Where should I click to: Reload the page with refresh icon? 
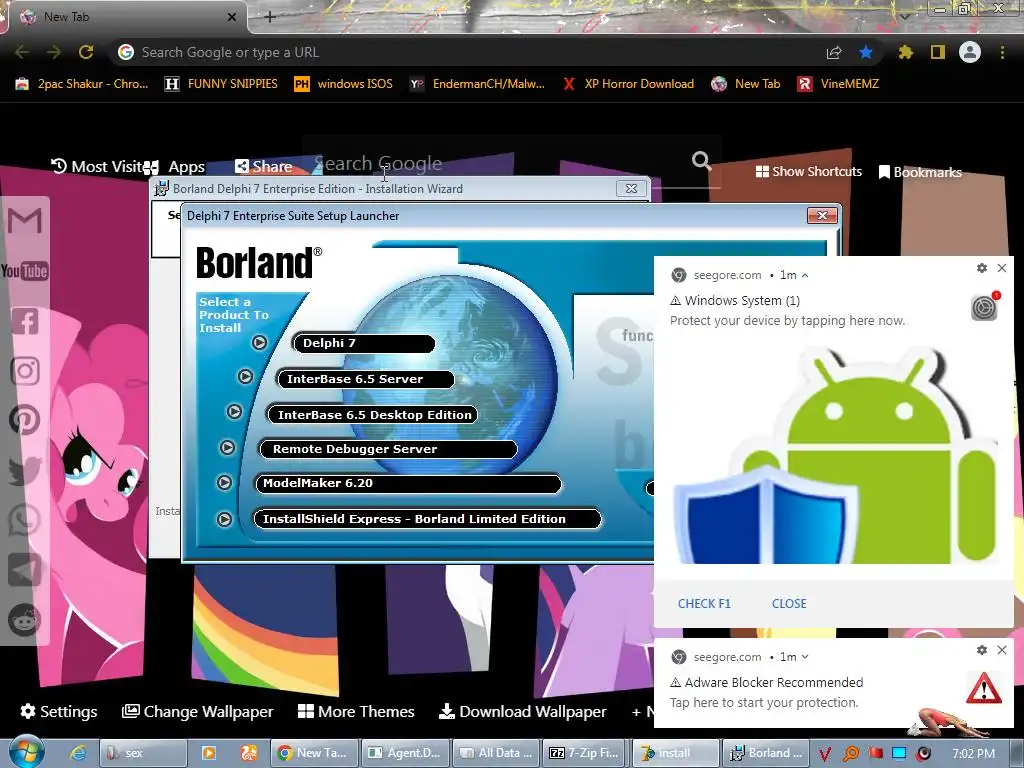pos(86,52)
